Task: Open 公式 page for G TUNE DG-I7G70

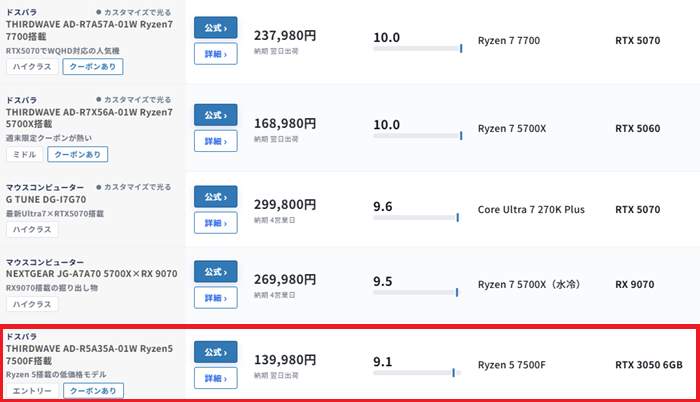Action: tap(216, 197)
